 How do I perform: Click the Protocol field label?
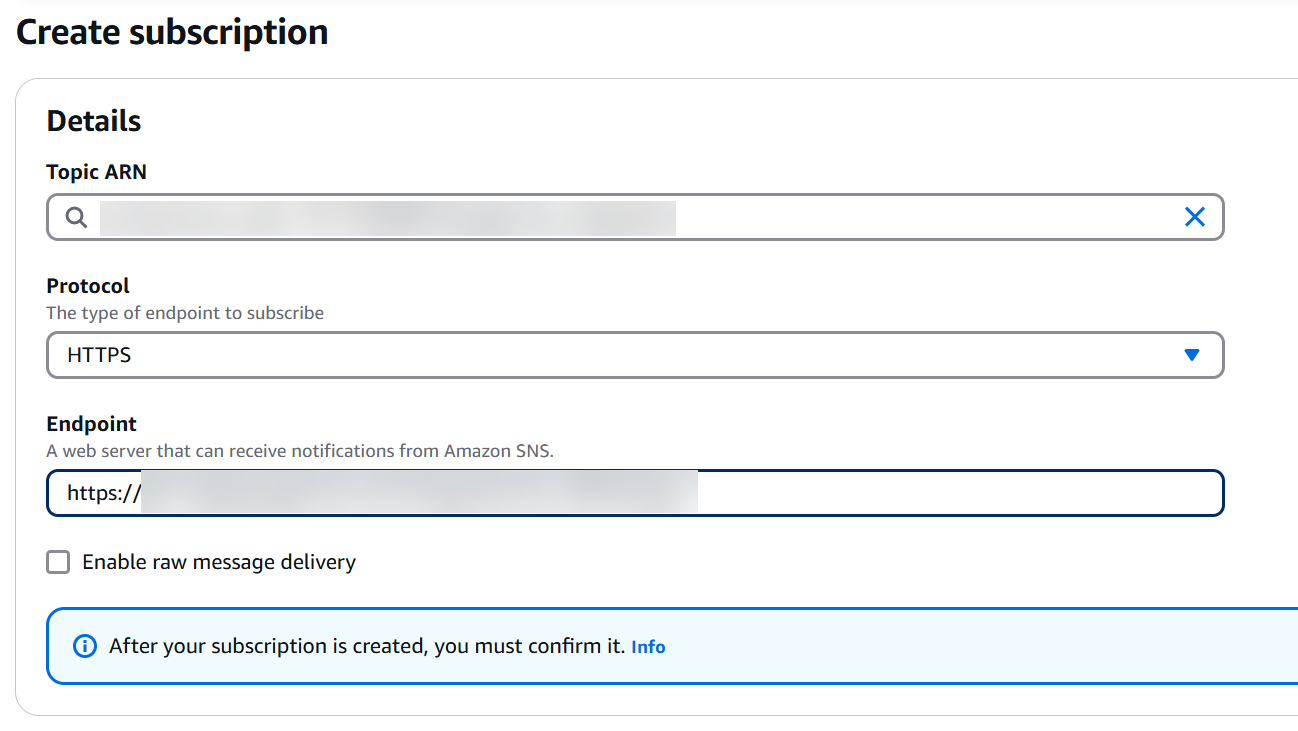pyautogui.click(x=88, y=286)
